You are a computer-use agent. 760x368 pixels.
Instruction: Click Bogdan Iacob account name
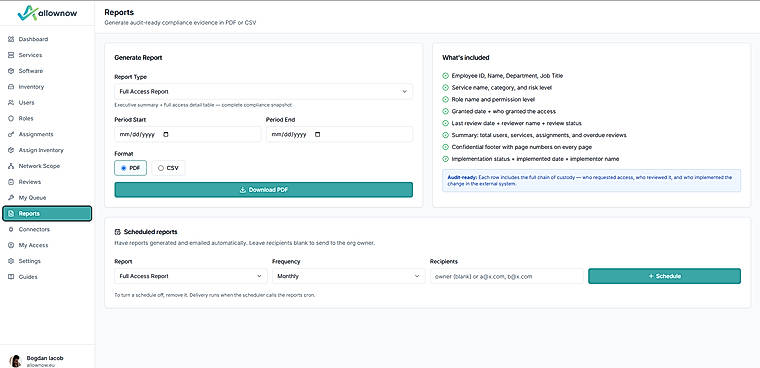[45, 358]
